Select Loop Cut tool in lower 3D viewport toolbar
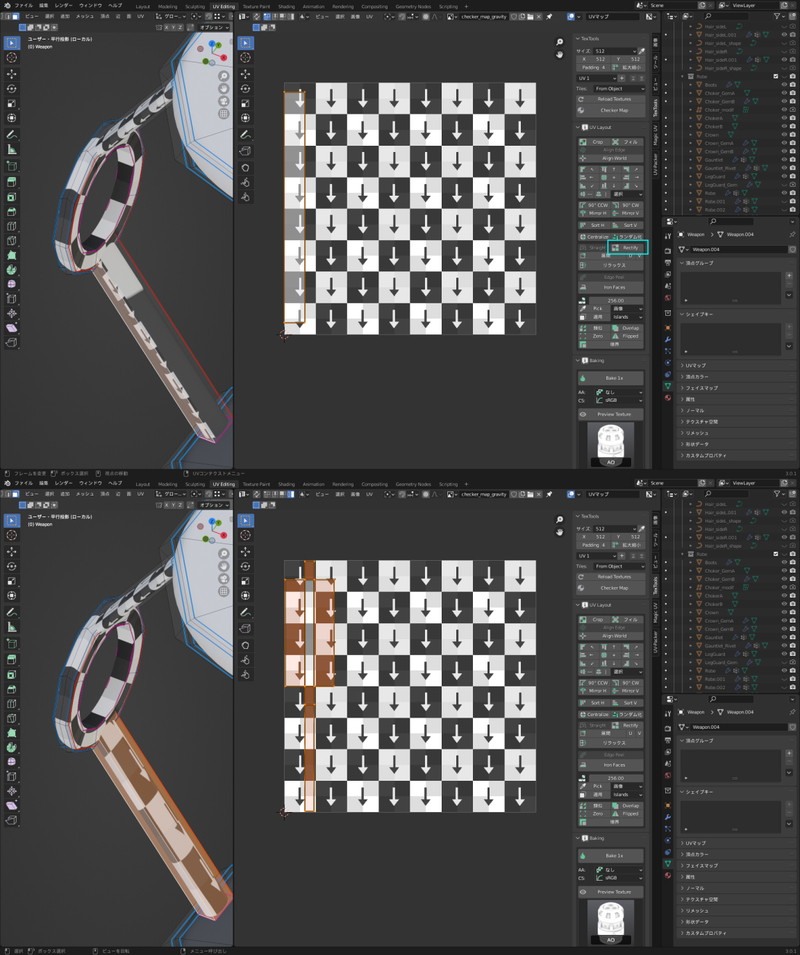Screen dimensions: 800x955 tap(12, 703)
